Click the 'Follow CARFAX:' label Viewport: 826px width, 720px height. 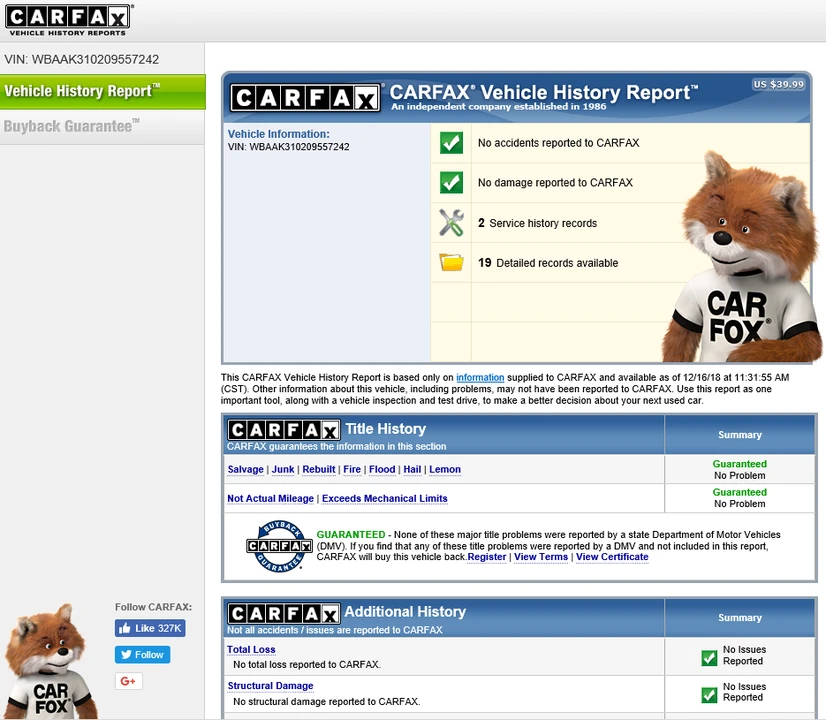pyautogui.click(x=153, y=607)
